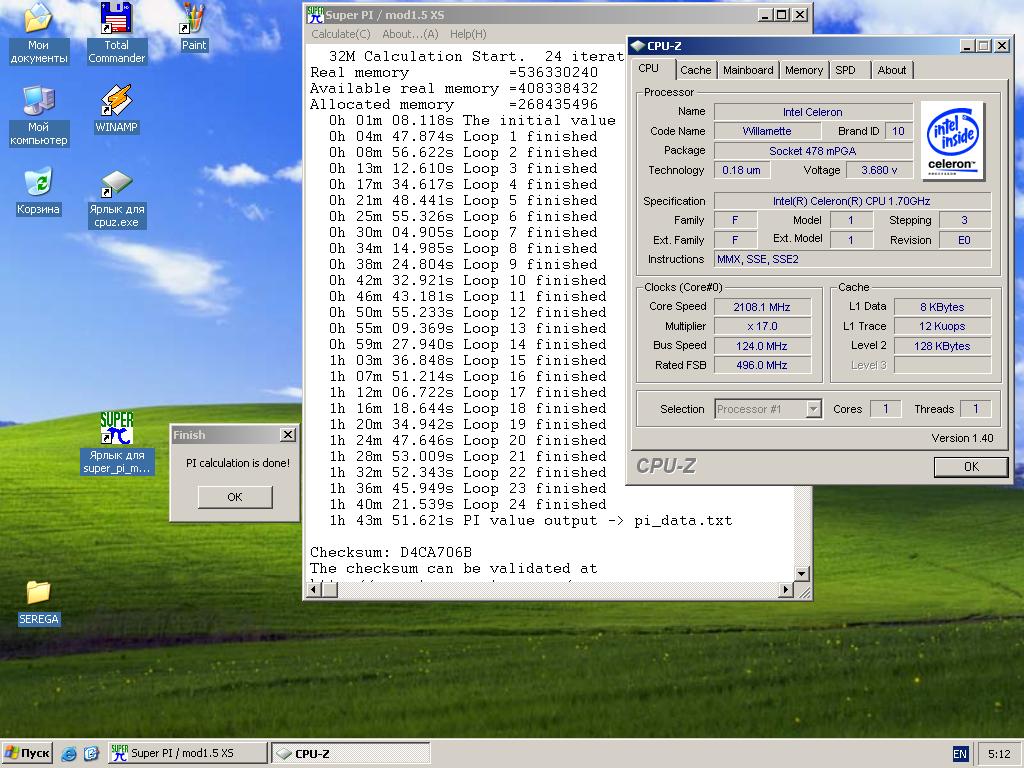Launch the WINAMP desktop shortcut

(x=116, y=109)
